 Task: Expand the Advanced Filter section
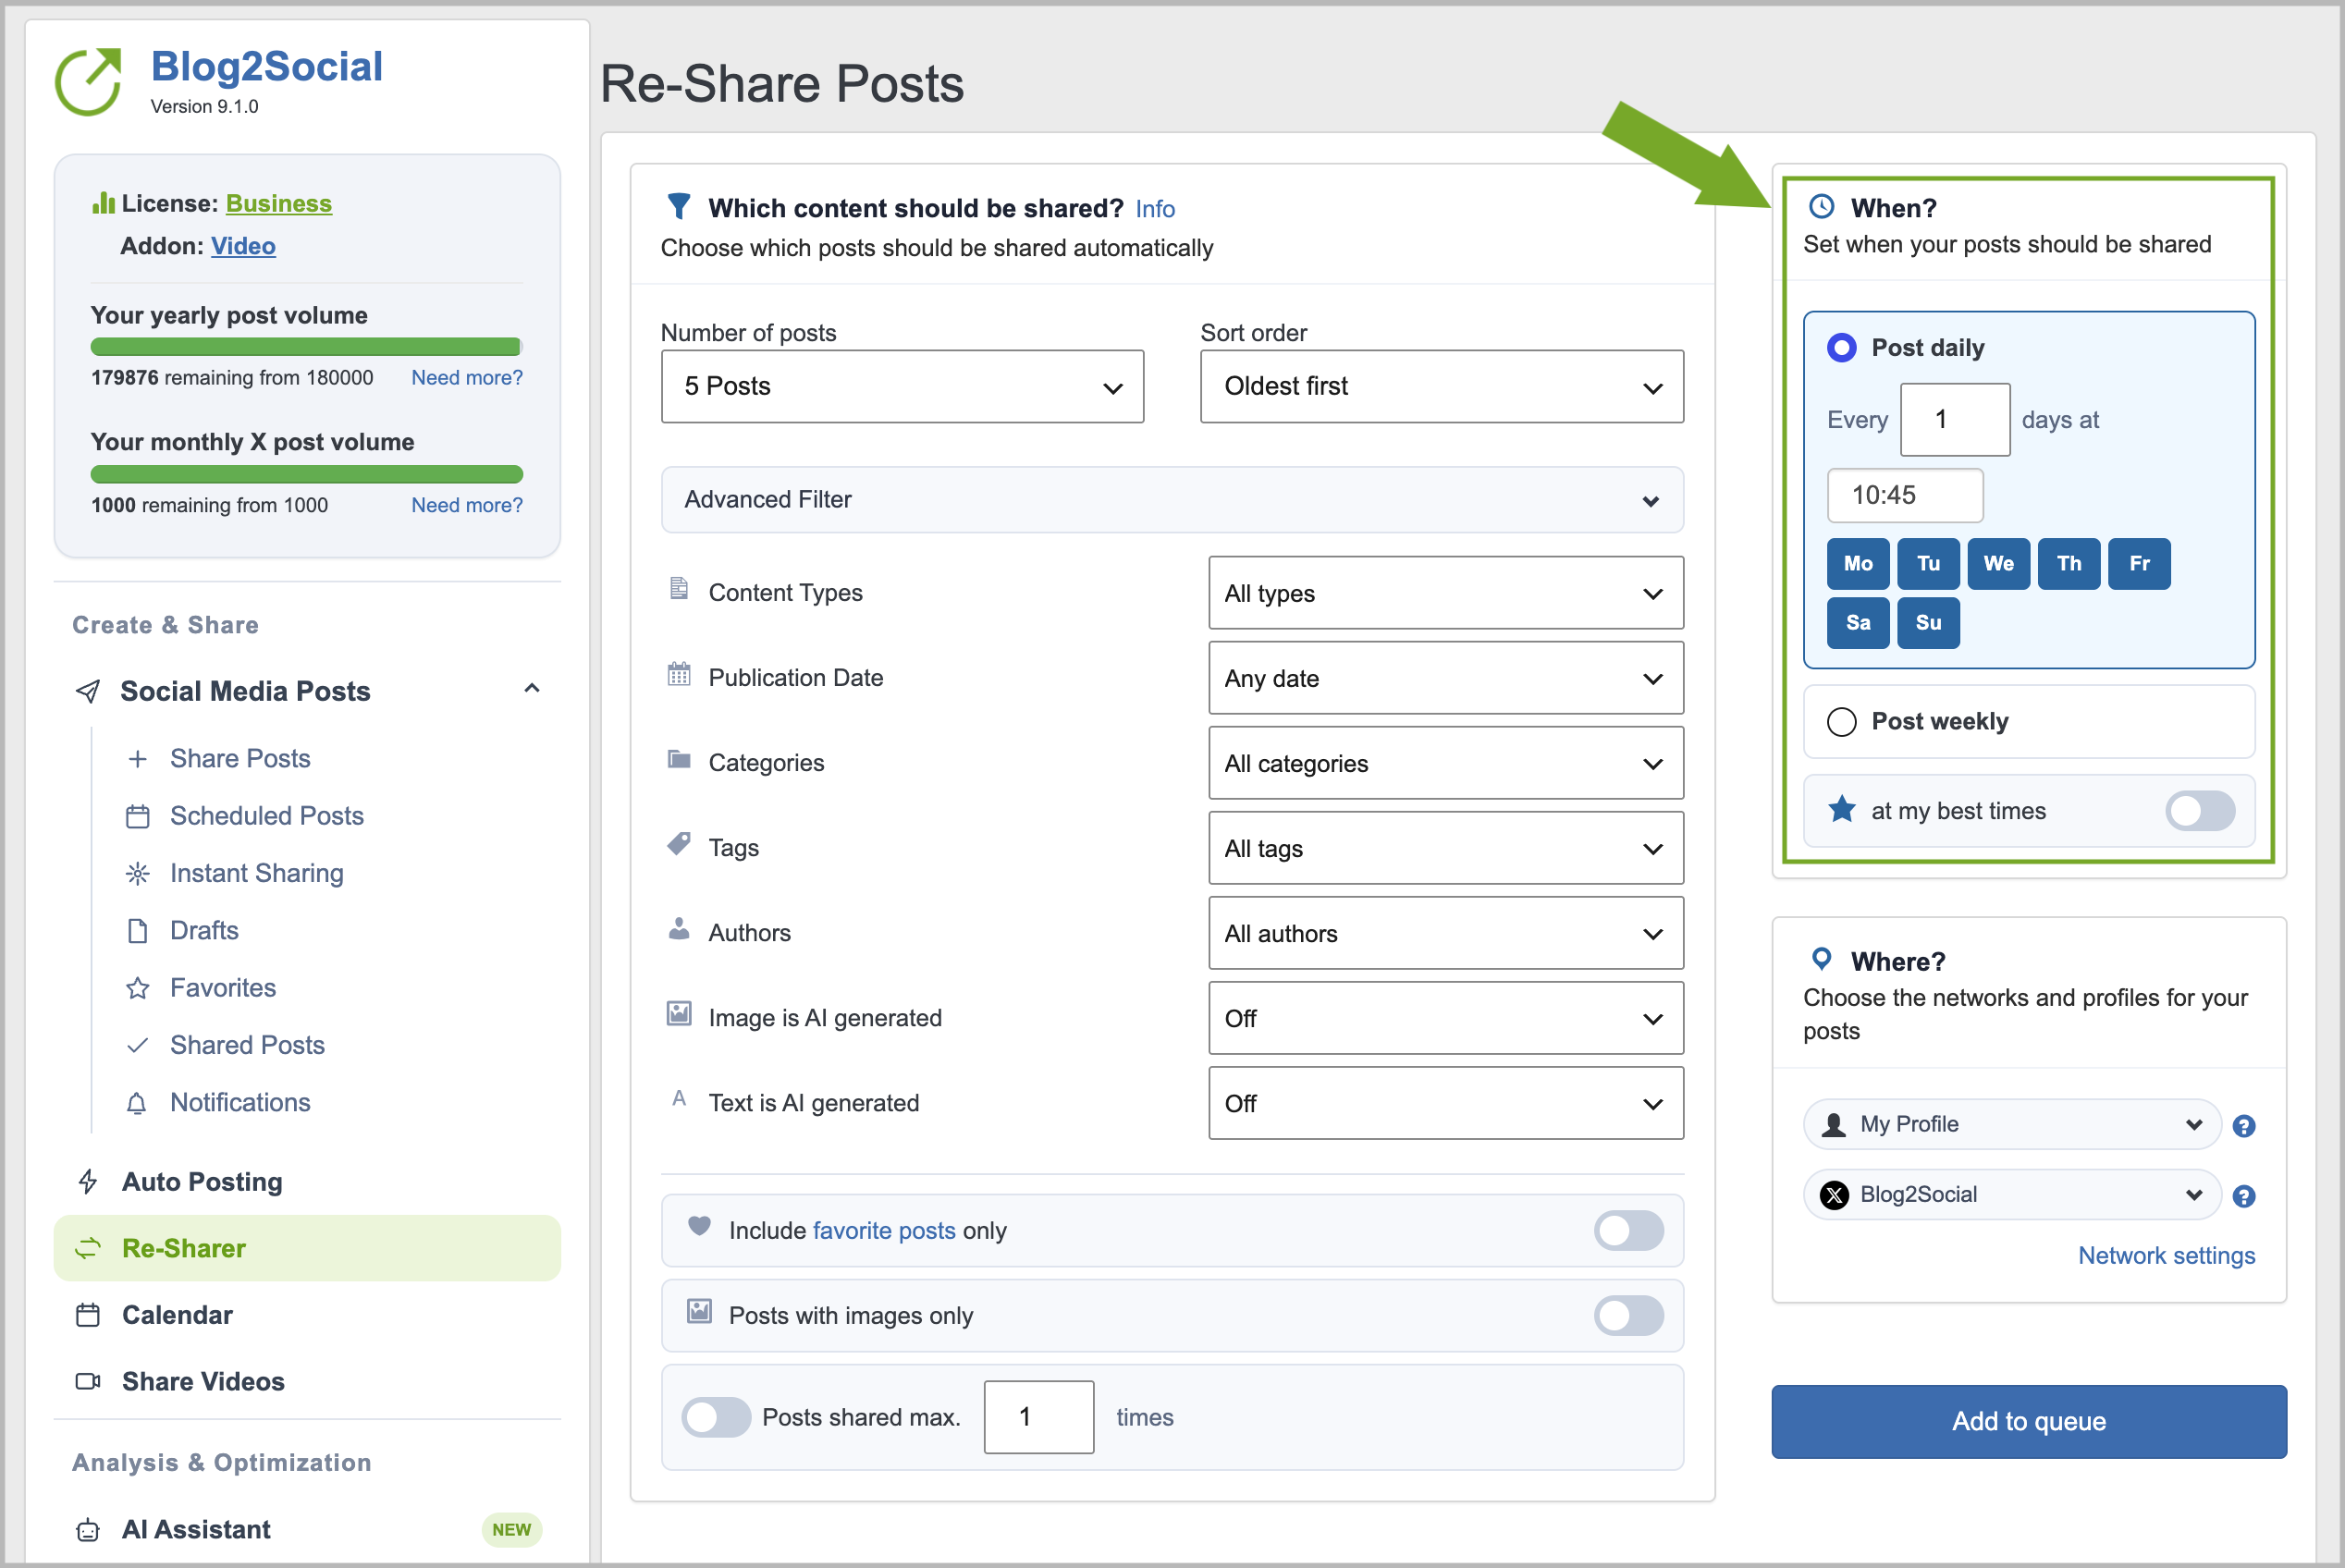pos(1172,499)
